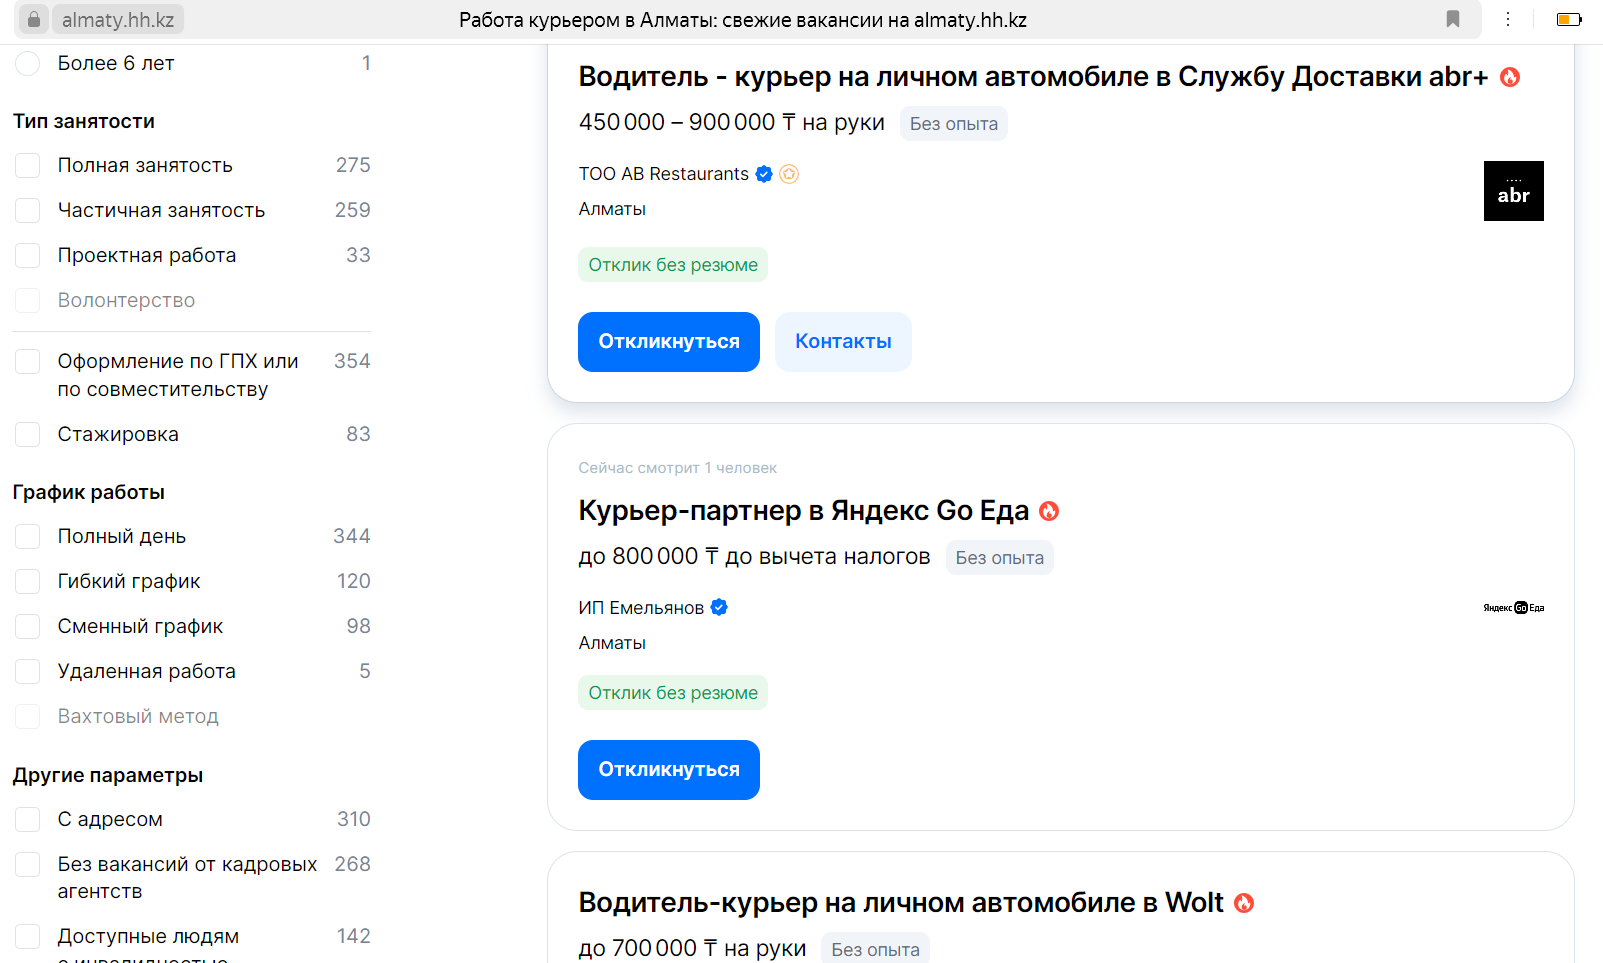Screen dimensions: 1603x963
Task: Click Отклик без резюме tag on abr+ card
Action: [673, 265]
